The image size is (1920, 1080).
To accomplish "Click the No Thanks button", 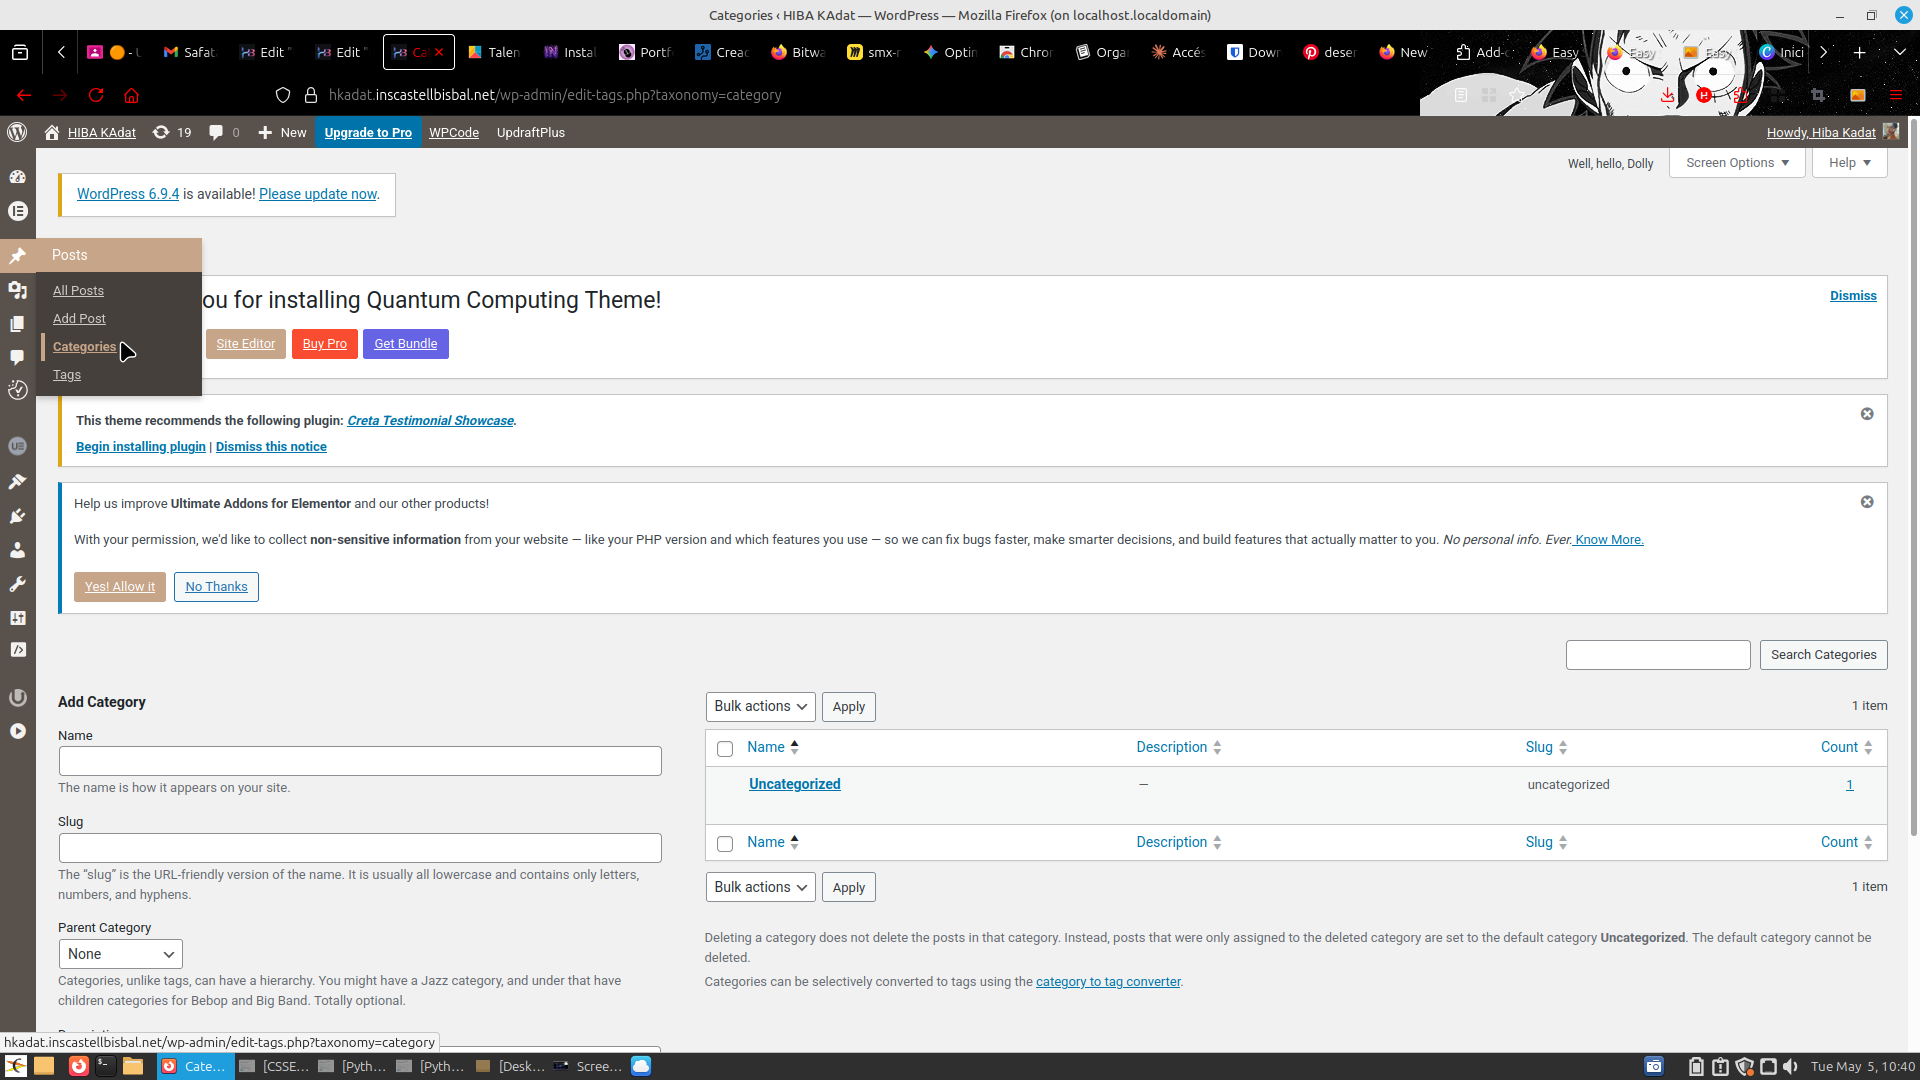I will [x=216, y=587].
